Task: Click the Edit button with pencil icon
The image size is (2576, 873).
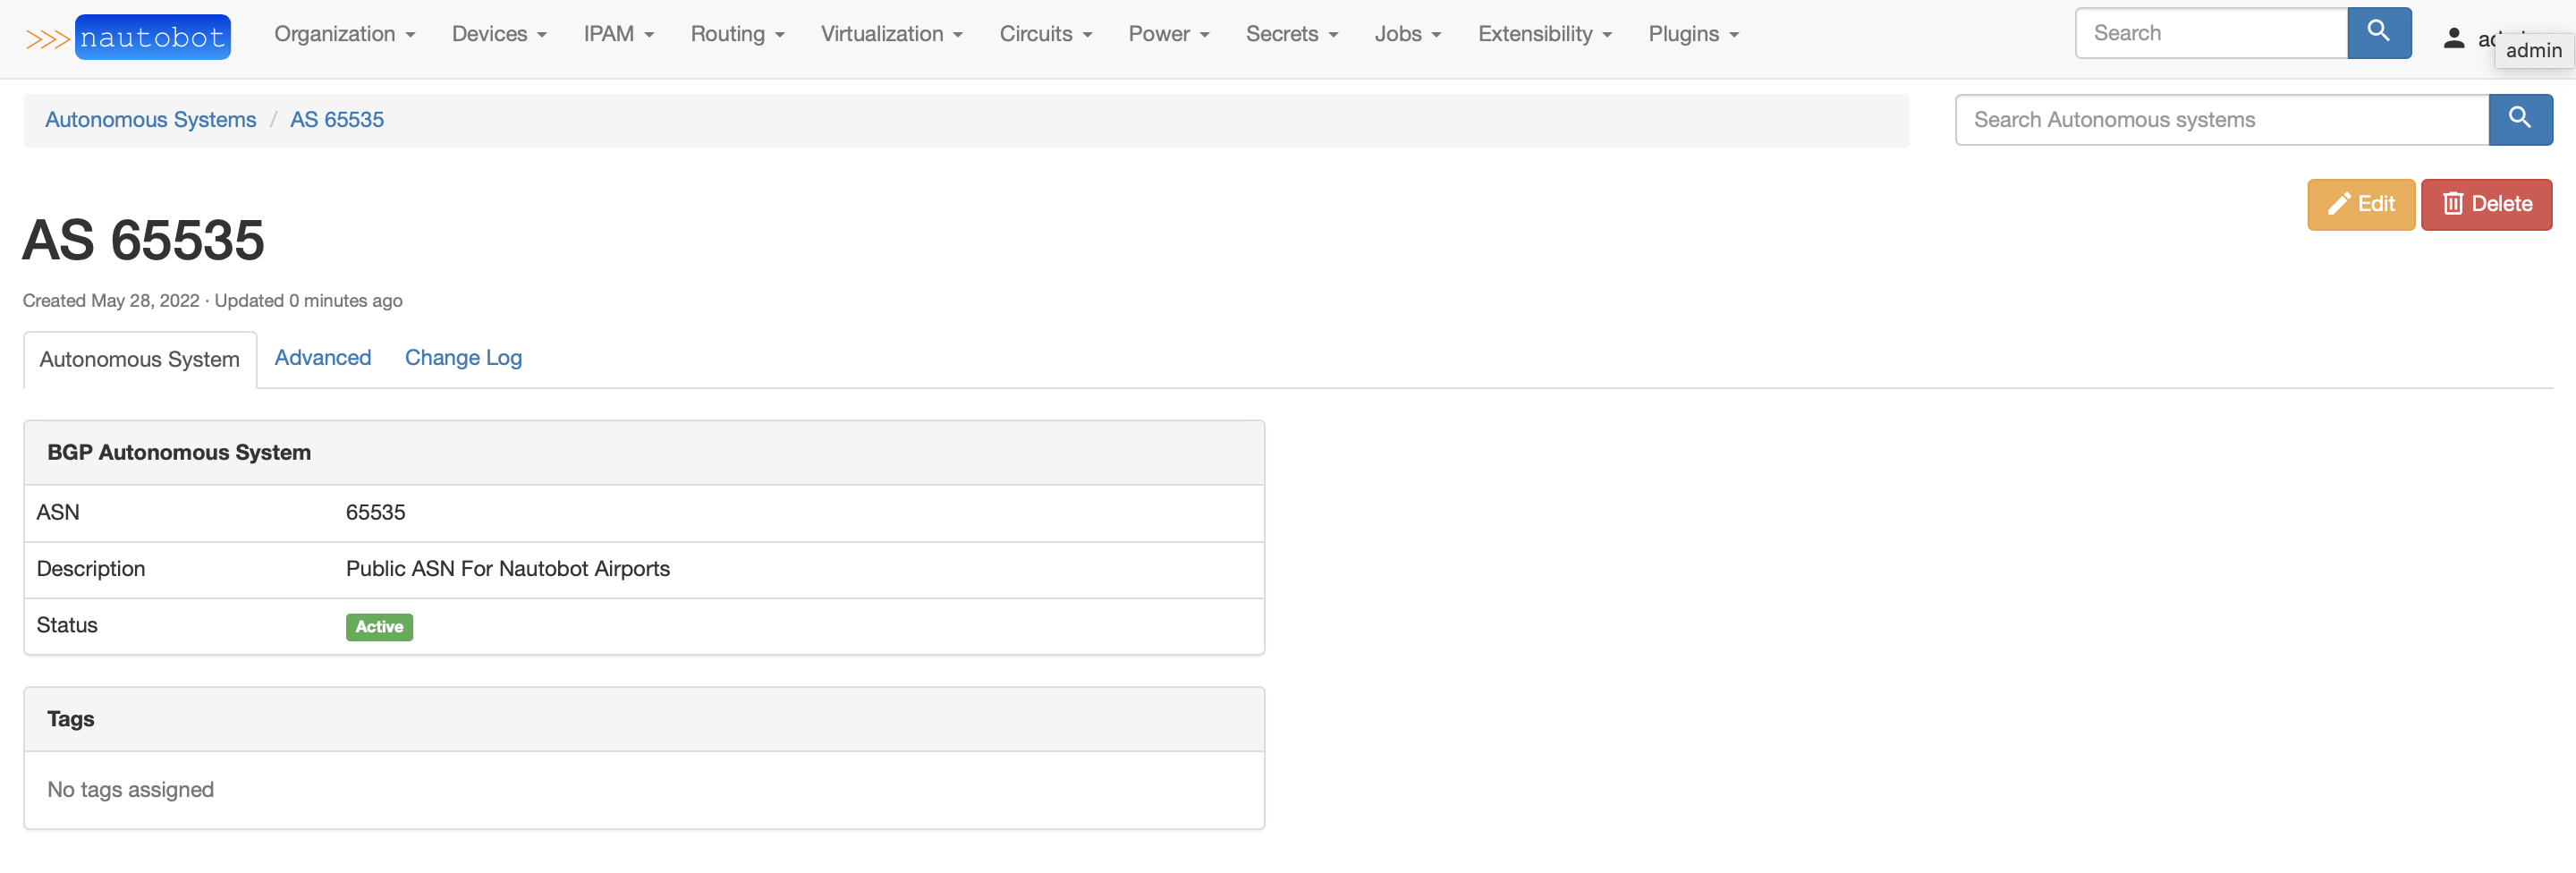Action: (2360, 204)
